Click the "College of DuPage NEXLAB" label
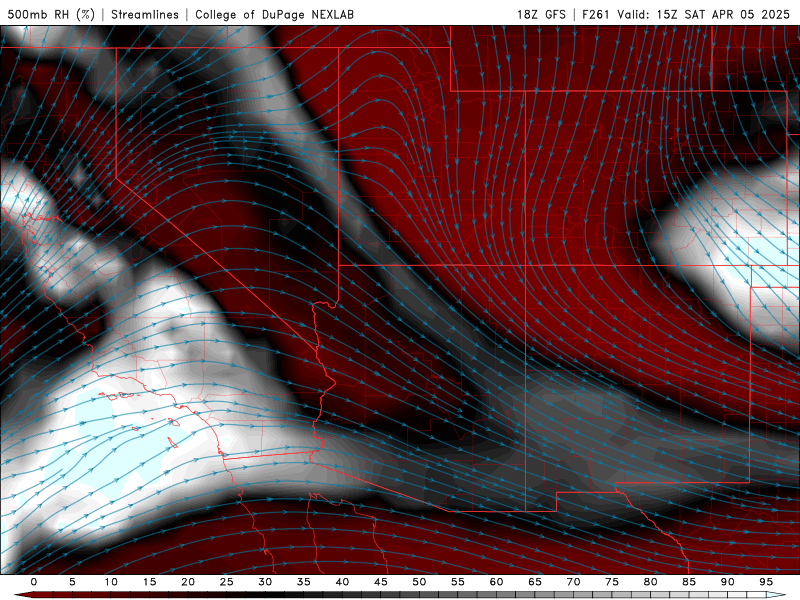 point(274,14)
